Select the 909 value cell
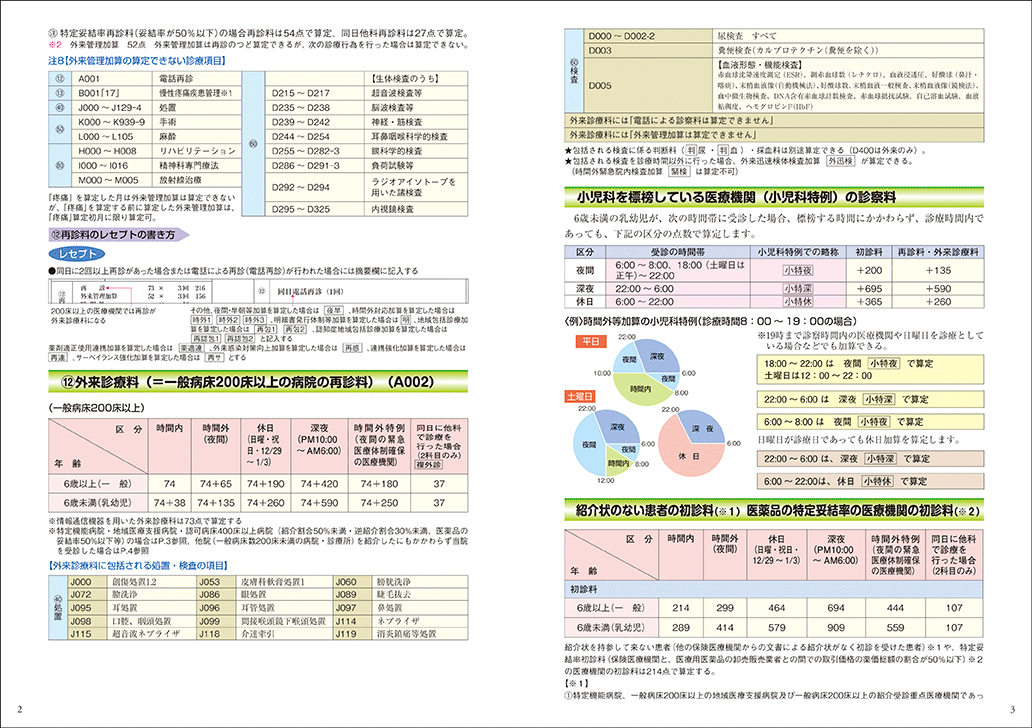 836,627
